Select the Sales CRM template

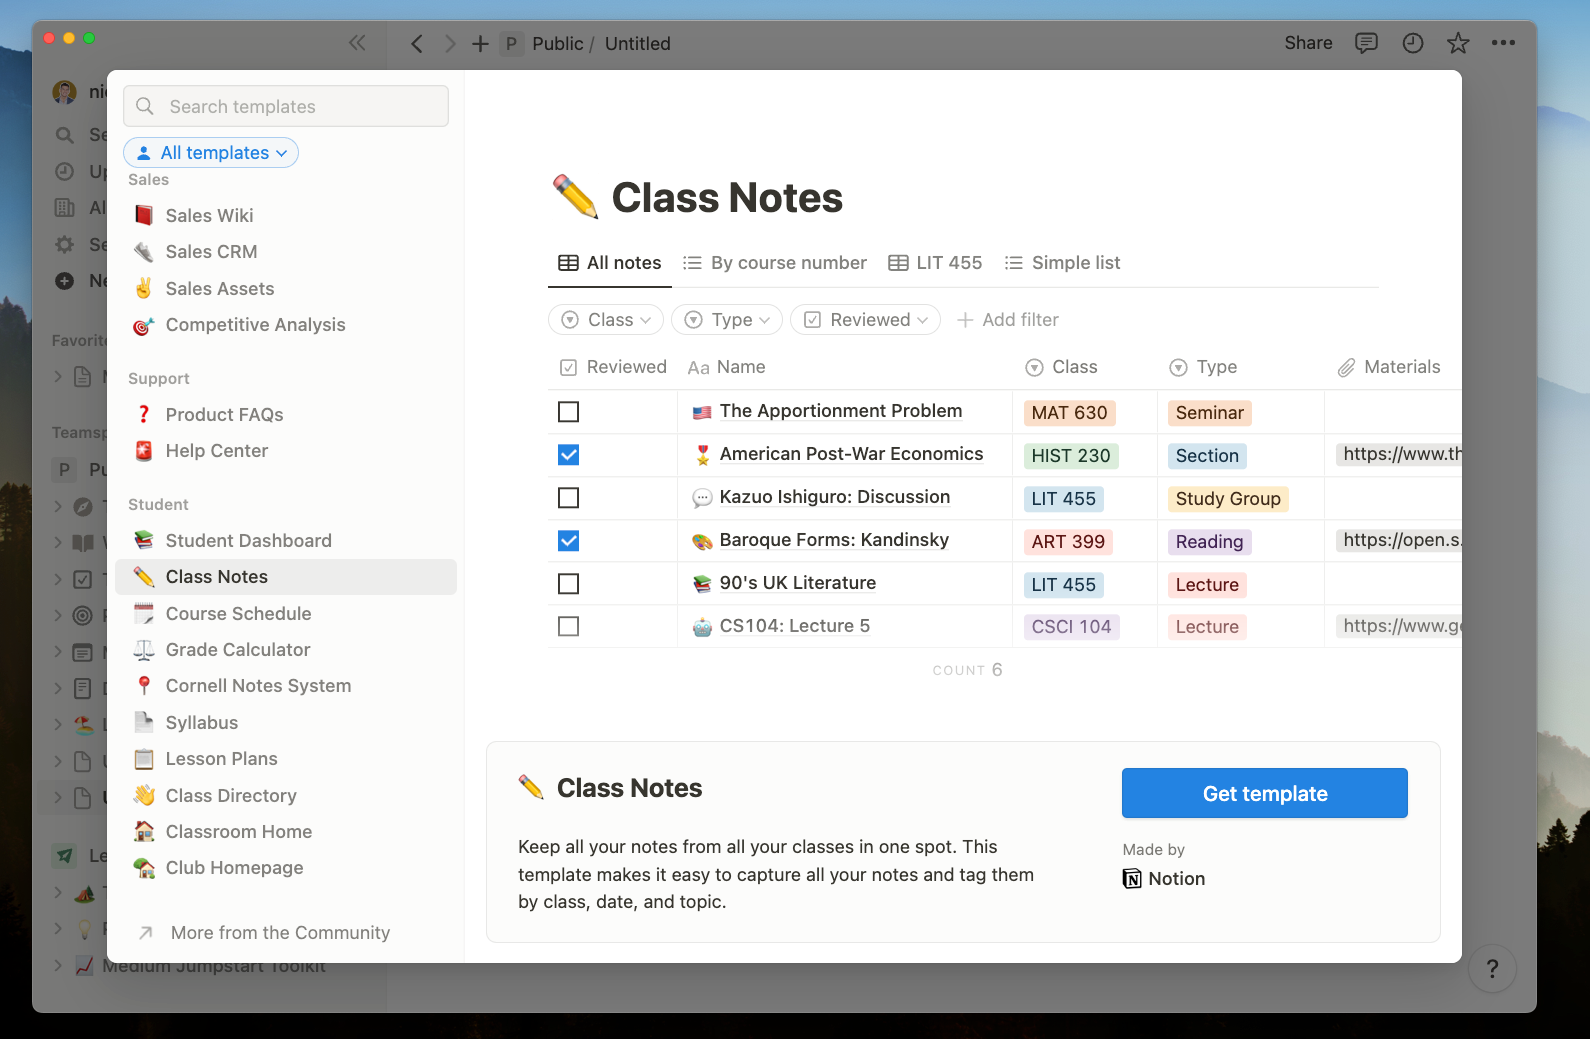click(286, 252)
